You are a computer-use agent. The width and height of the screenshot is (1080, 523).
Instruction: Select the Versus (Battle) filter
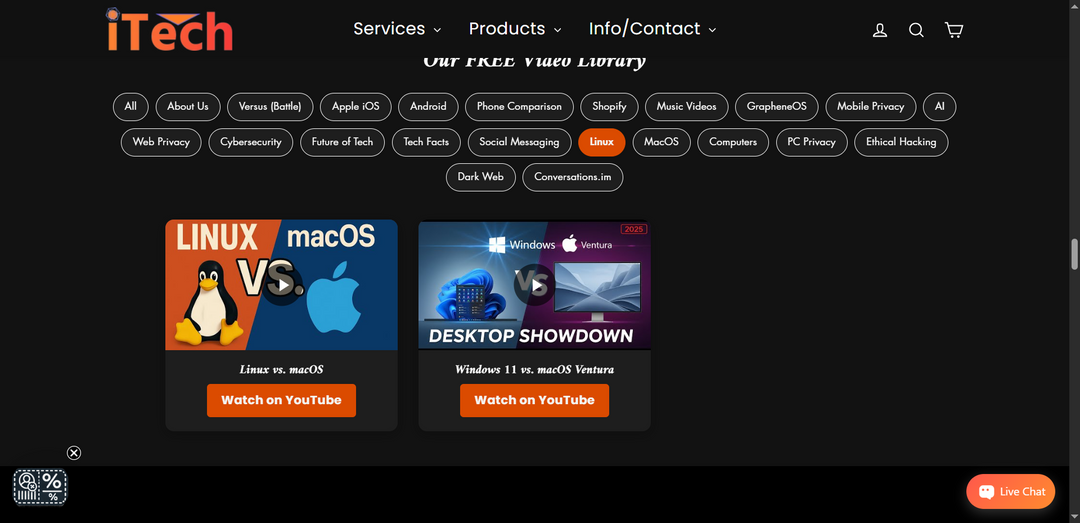tap(270, 107)
